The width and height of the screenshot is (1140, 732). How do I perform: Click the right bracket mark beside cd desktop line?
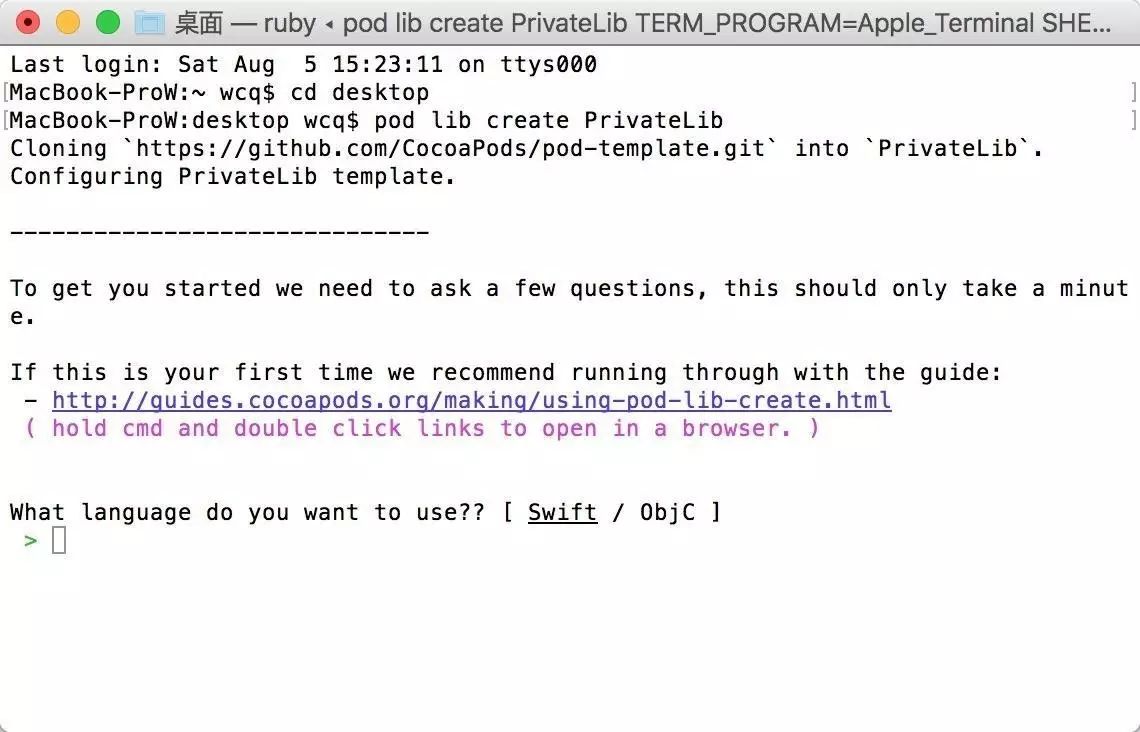(x=1133, y=92)
